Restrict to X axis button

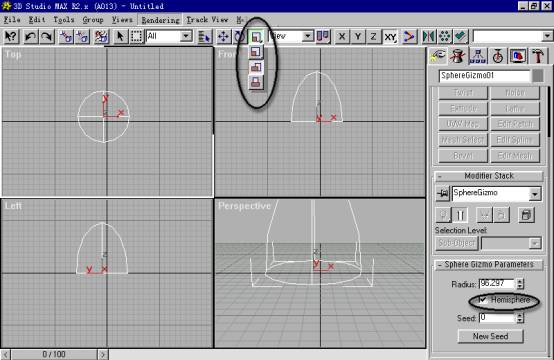pyautogui.click(x=342, y=36)
